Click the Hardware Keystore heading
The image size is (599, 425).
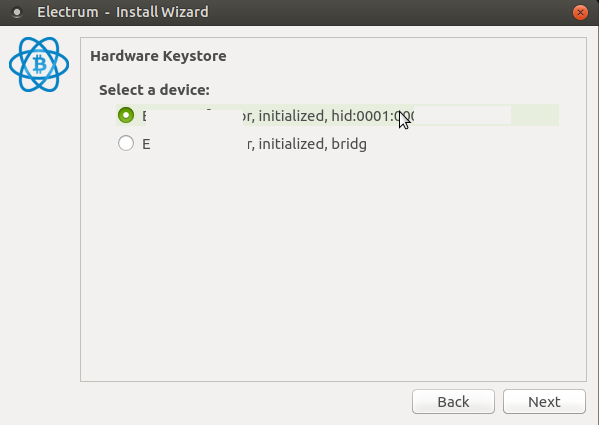coord(158,56)
